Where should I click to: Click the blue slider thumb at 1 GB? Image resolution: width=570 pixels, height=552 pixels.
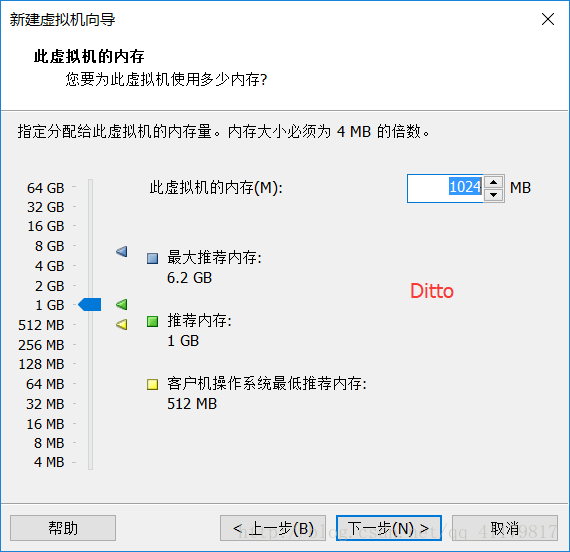[x=90, y=304]
